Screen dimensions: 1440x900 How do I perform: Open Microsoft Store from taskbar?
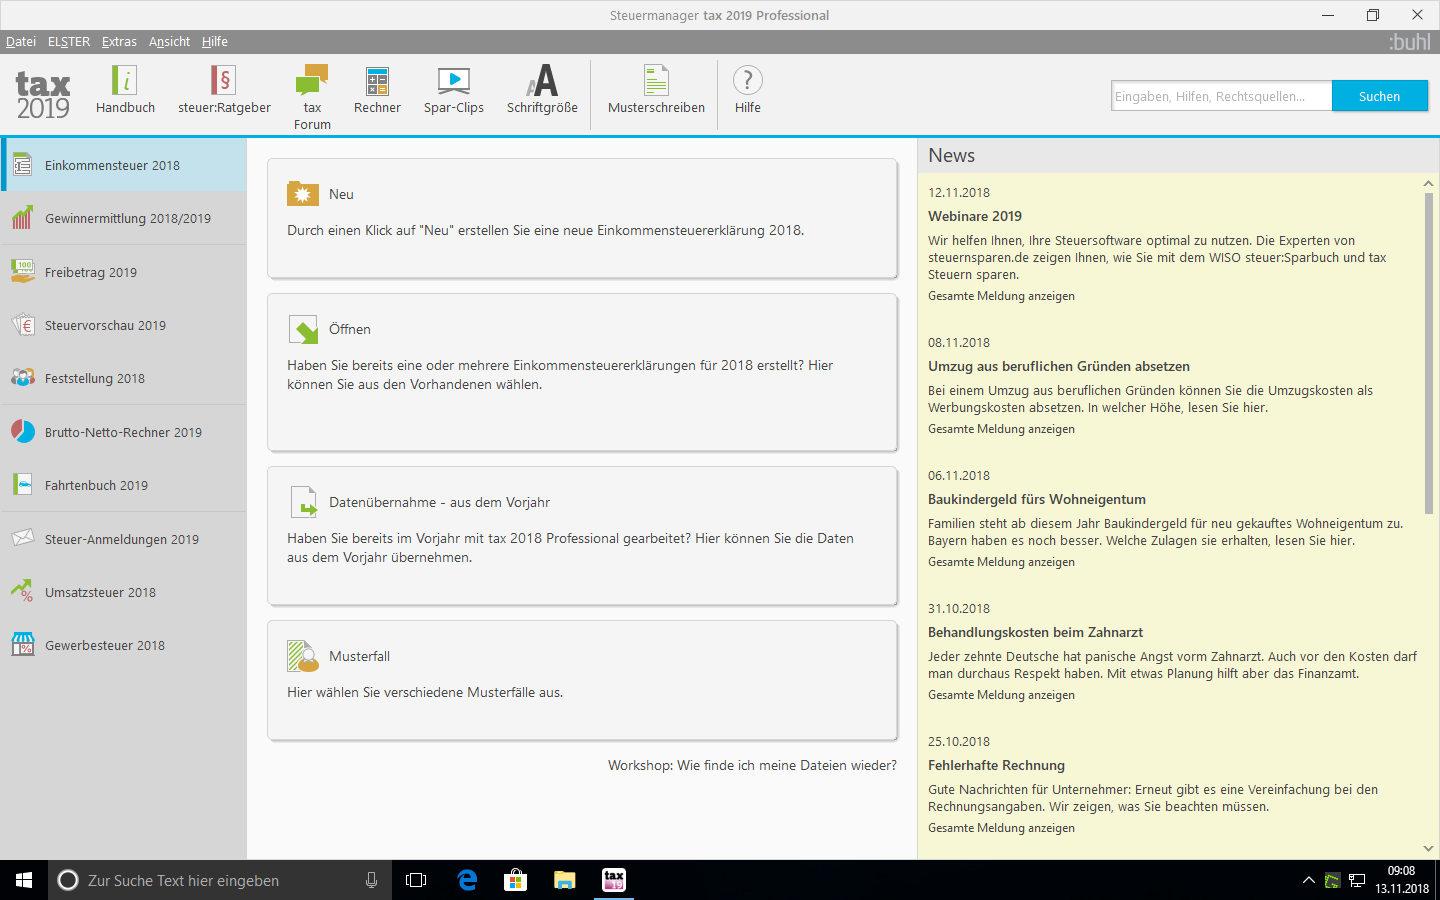coord(516,880)
